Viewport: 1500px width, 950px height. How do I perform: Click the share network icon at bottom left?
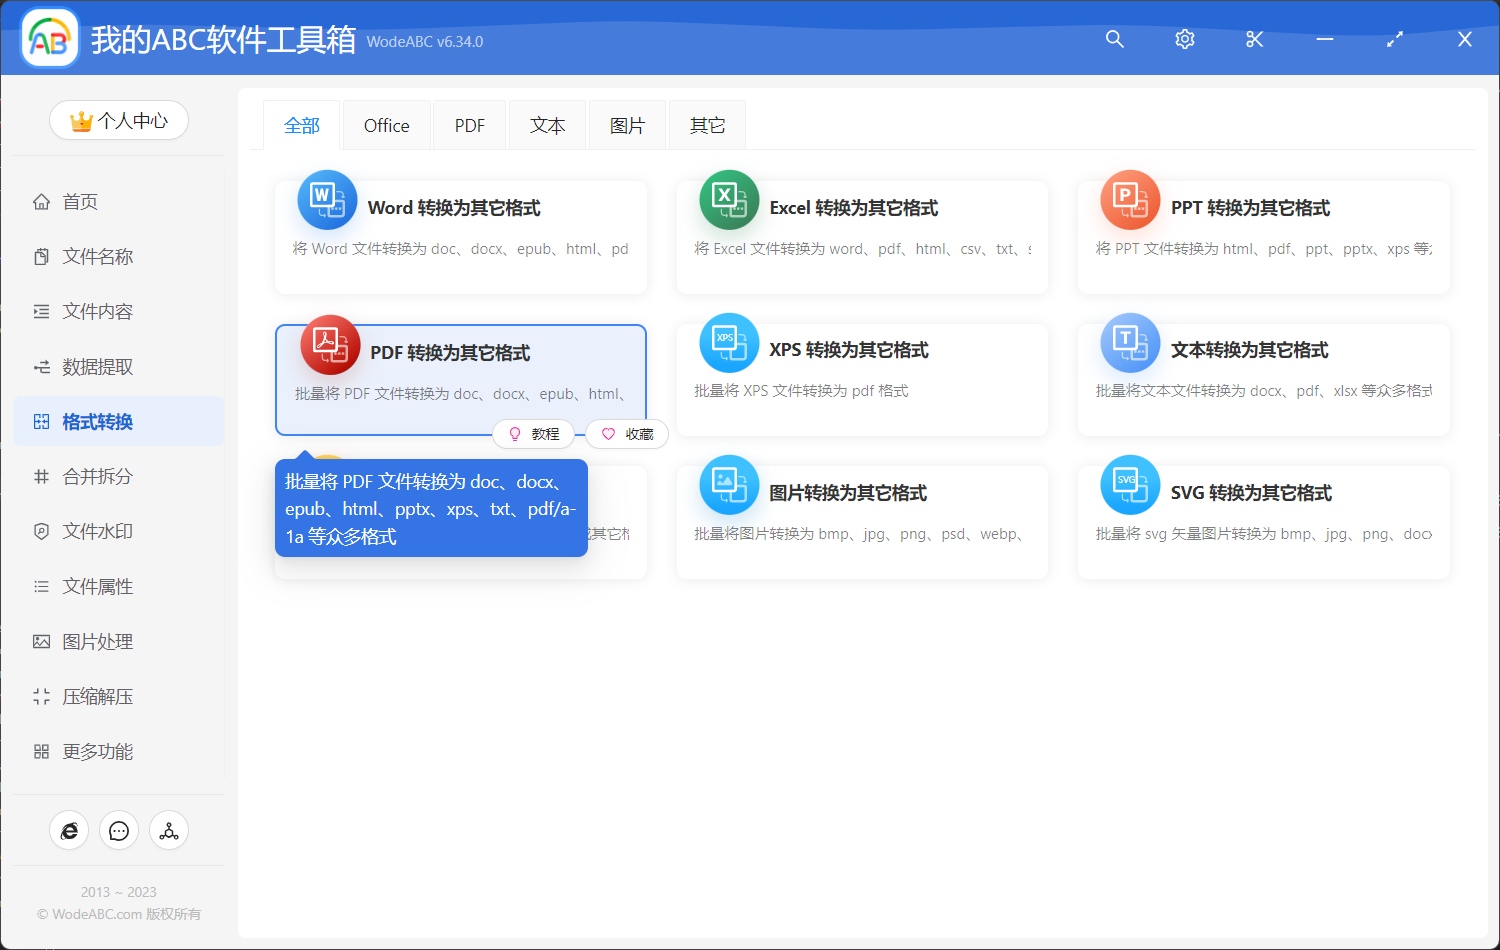[x=169, y=830]
